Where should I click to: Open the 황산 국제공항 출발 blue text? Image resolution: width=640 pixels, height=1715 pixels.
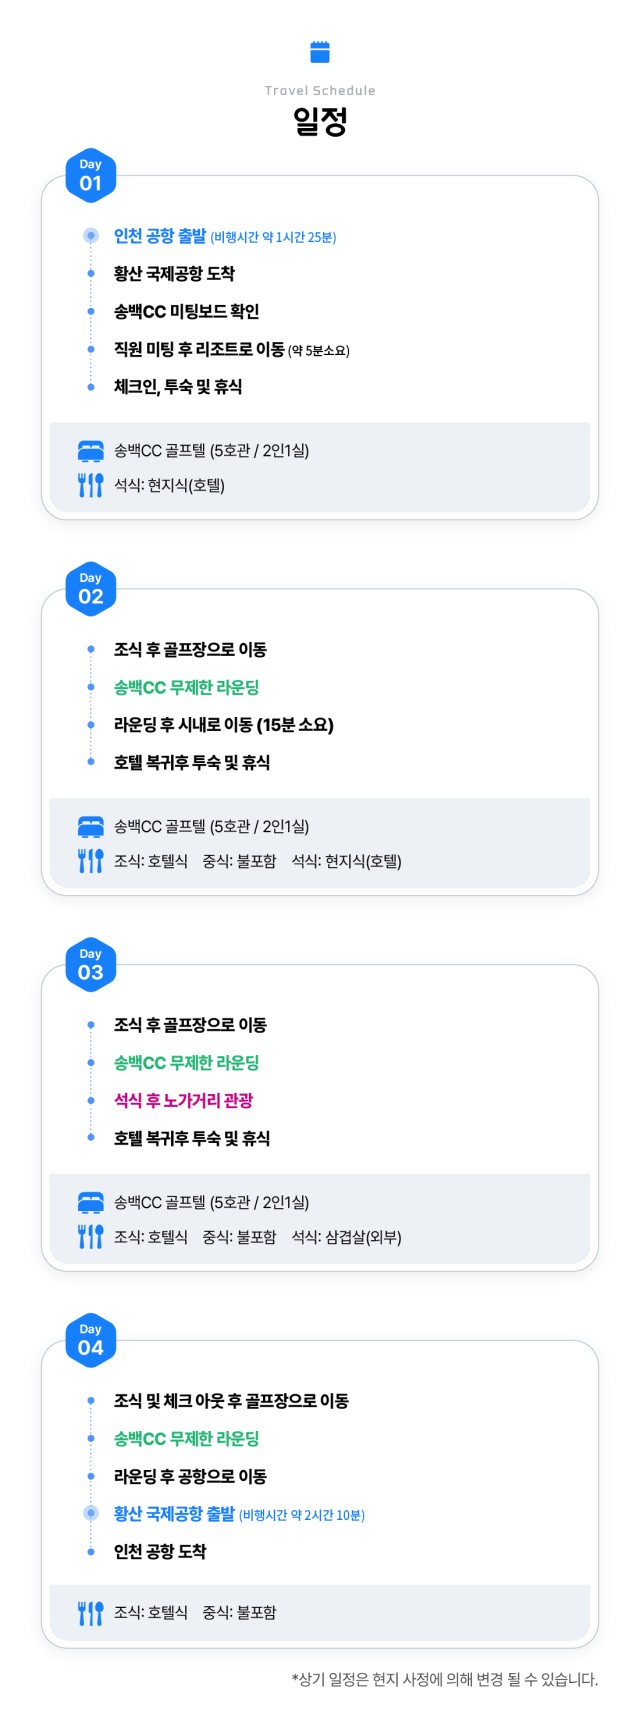(174, 1513)
